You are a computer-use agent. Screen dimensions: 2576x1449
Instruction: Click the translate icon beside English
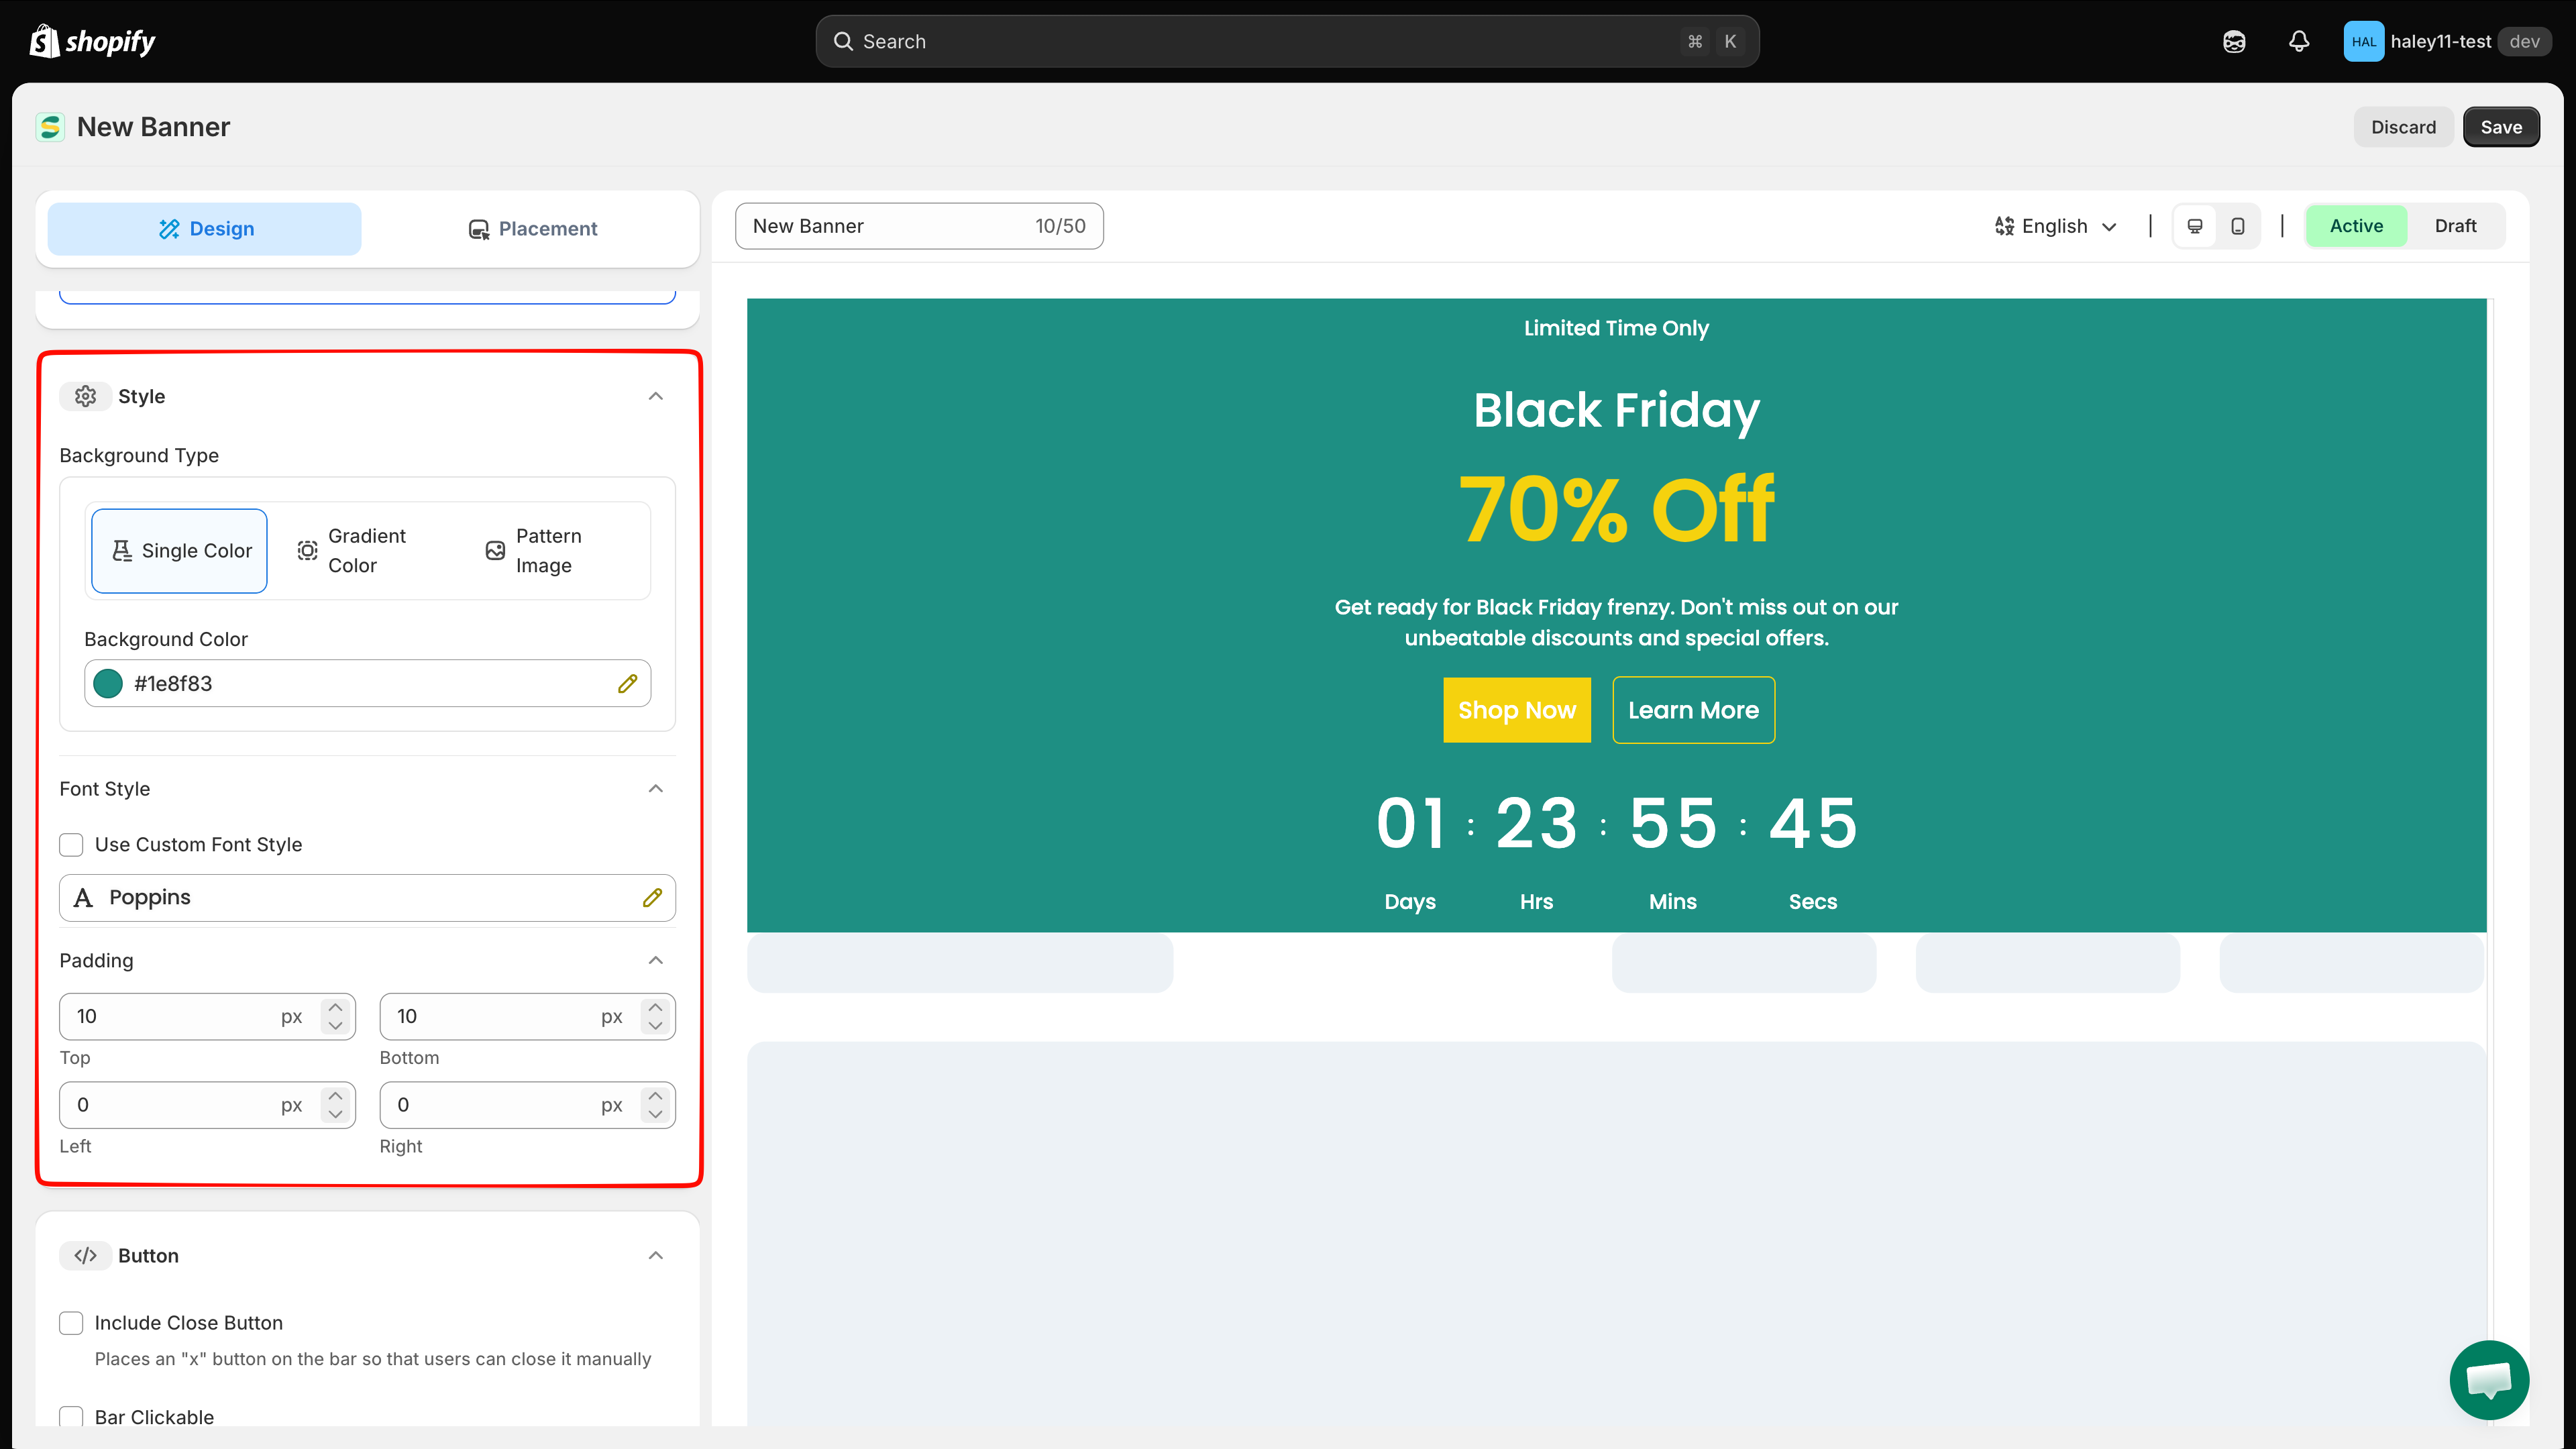(x=2004, y=226)
